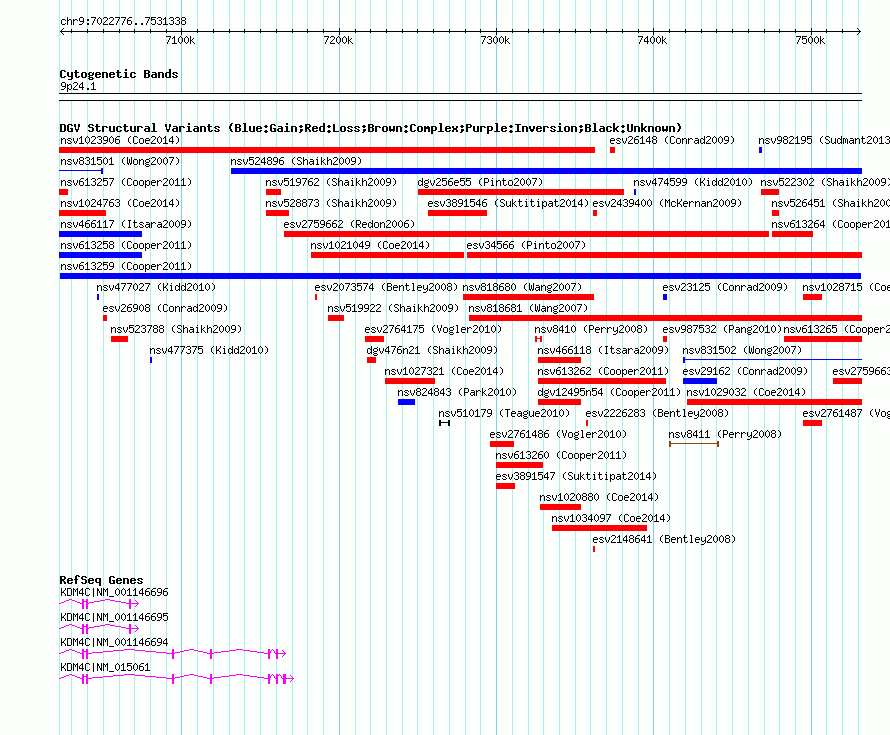Select the nsv477375 (Kidd2010) variant label
Viewport: 890px width, 735px height.
click(x=209, y=350)
